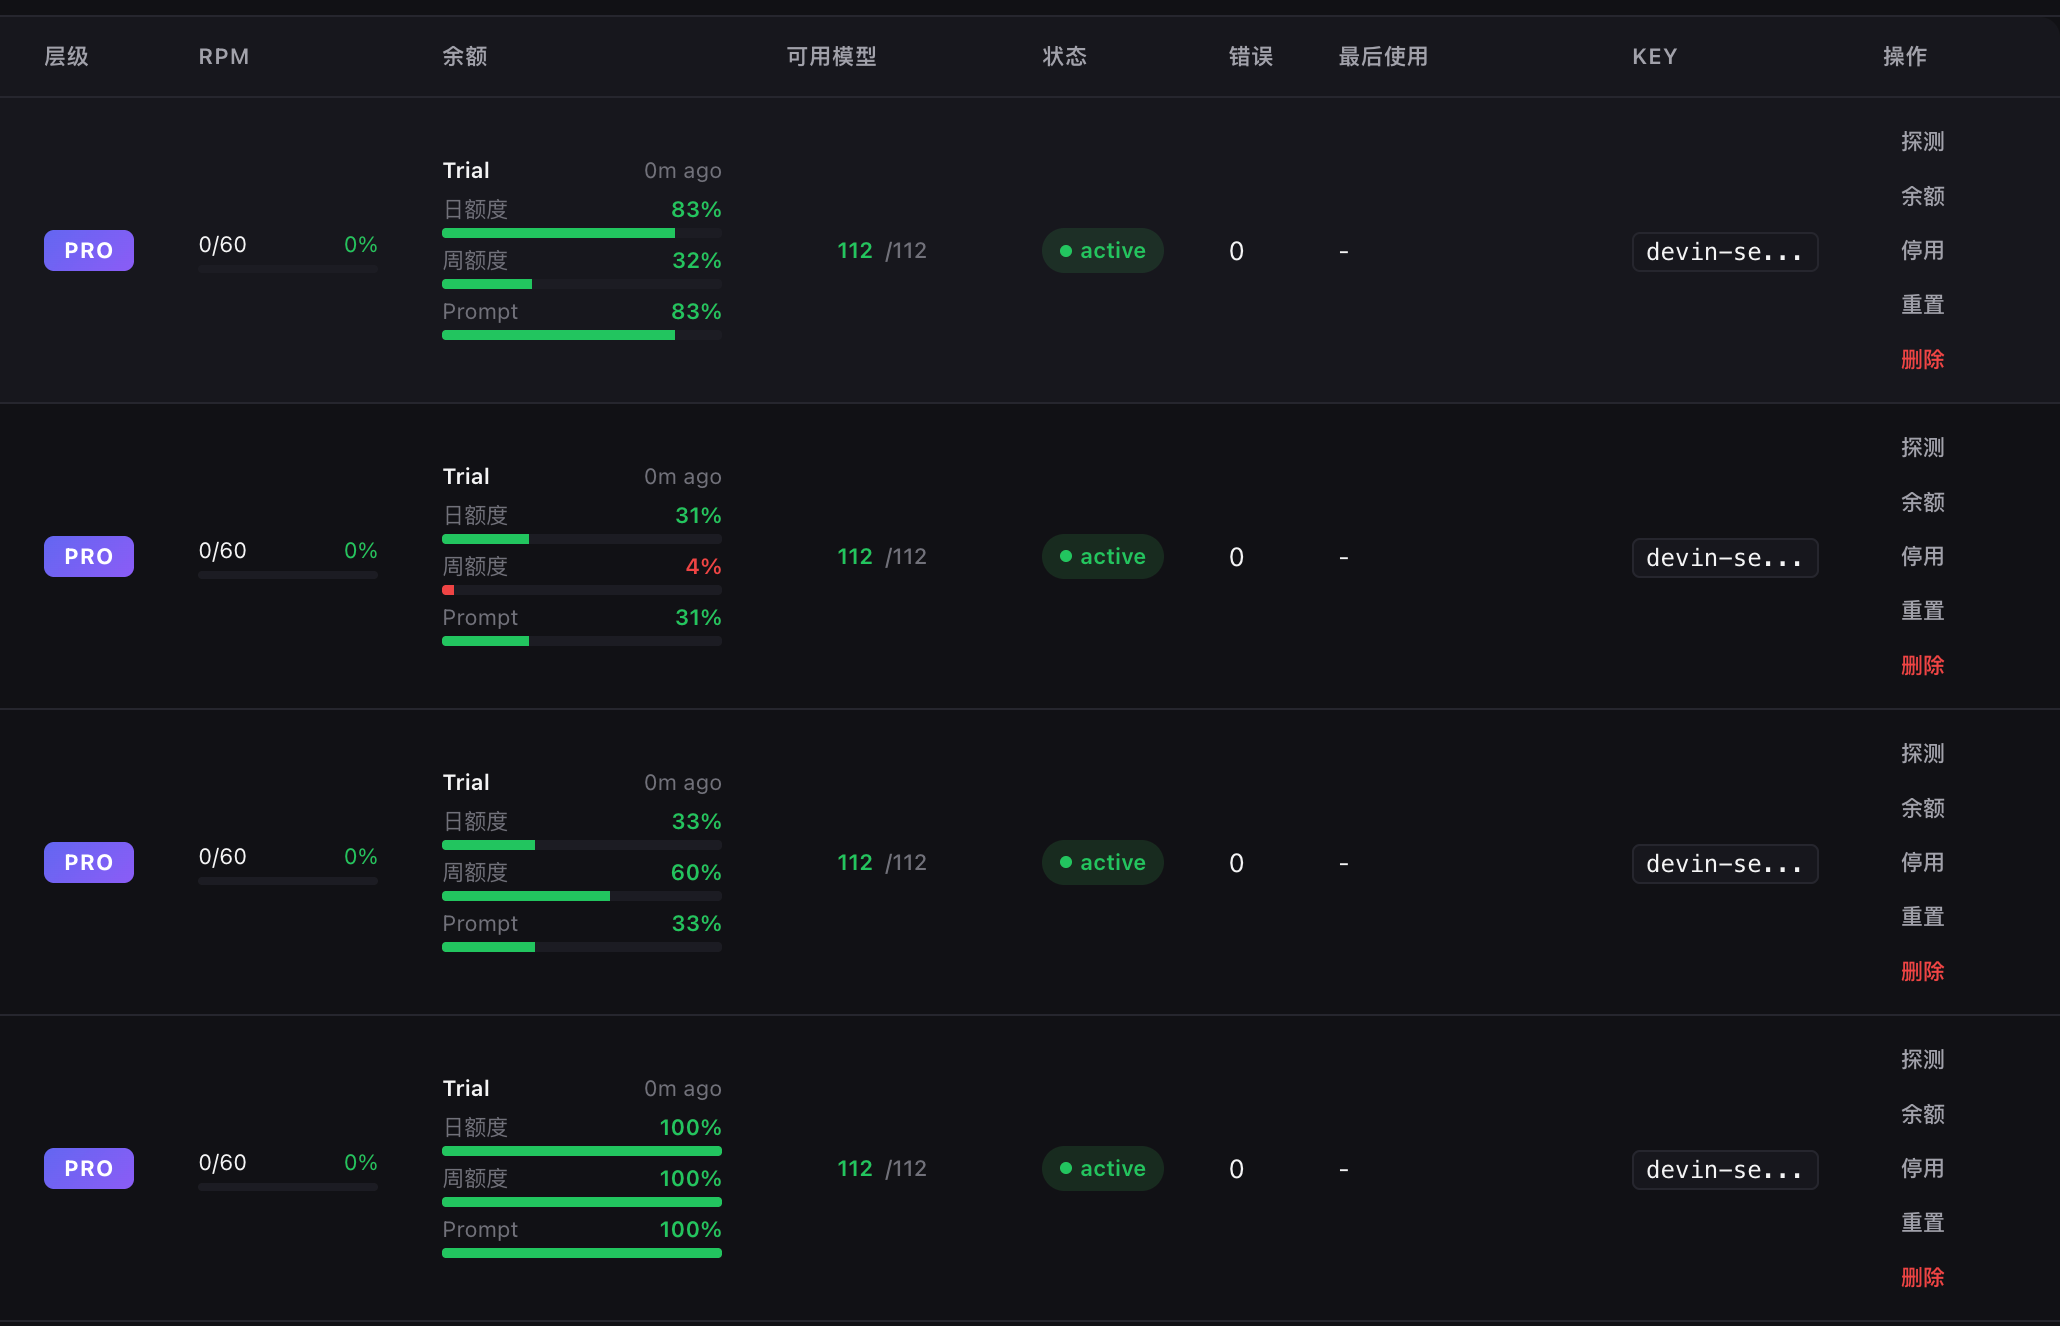Viewport: 2060px width, 1326px height.
Task: Click the fourth row's active status badge
Action: tap(1102, 1169)
